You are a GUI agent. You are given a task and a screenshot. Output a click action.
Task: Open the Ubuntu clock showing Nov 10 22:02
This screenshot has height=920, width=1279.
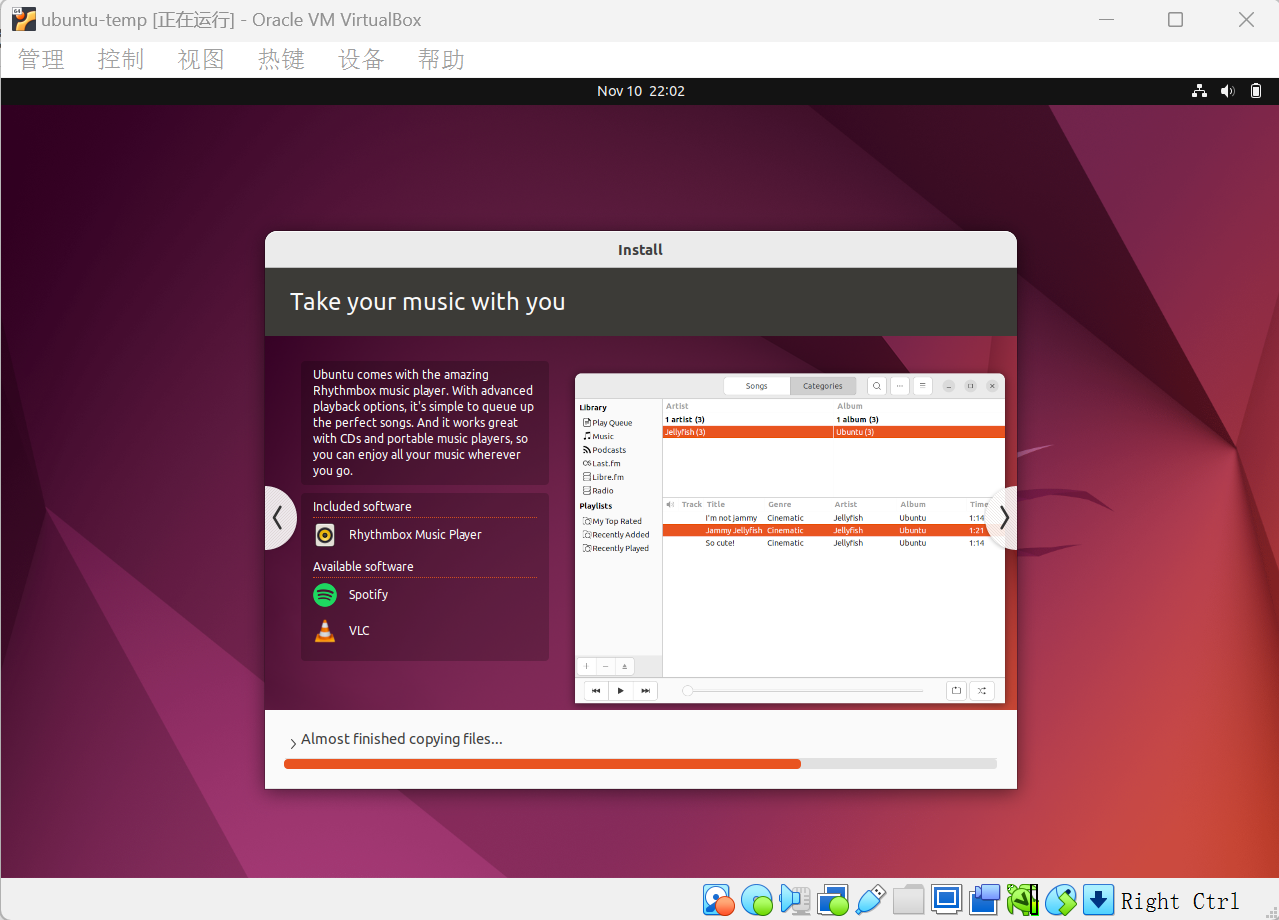[x=640, y=91]
